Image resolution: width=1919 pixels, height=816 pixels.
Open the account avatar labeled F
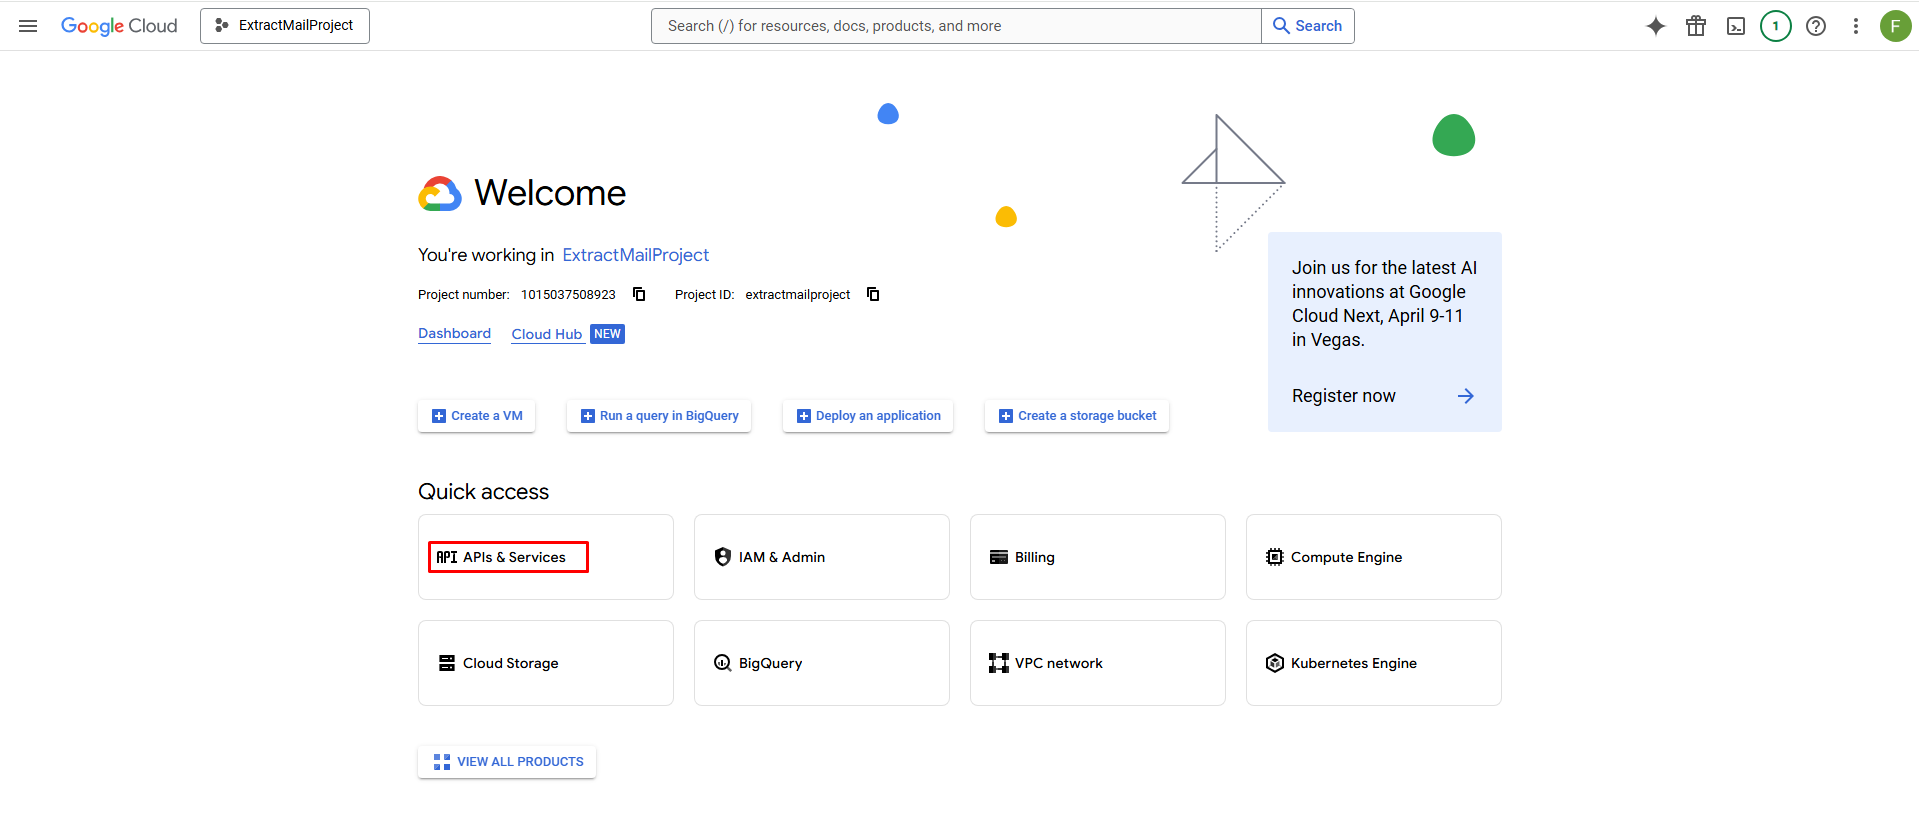coord(1895,26)
